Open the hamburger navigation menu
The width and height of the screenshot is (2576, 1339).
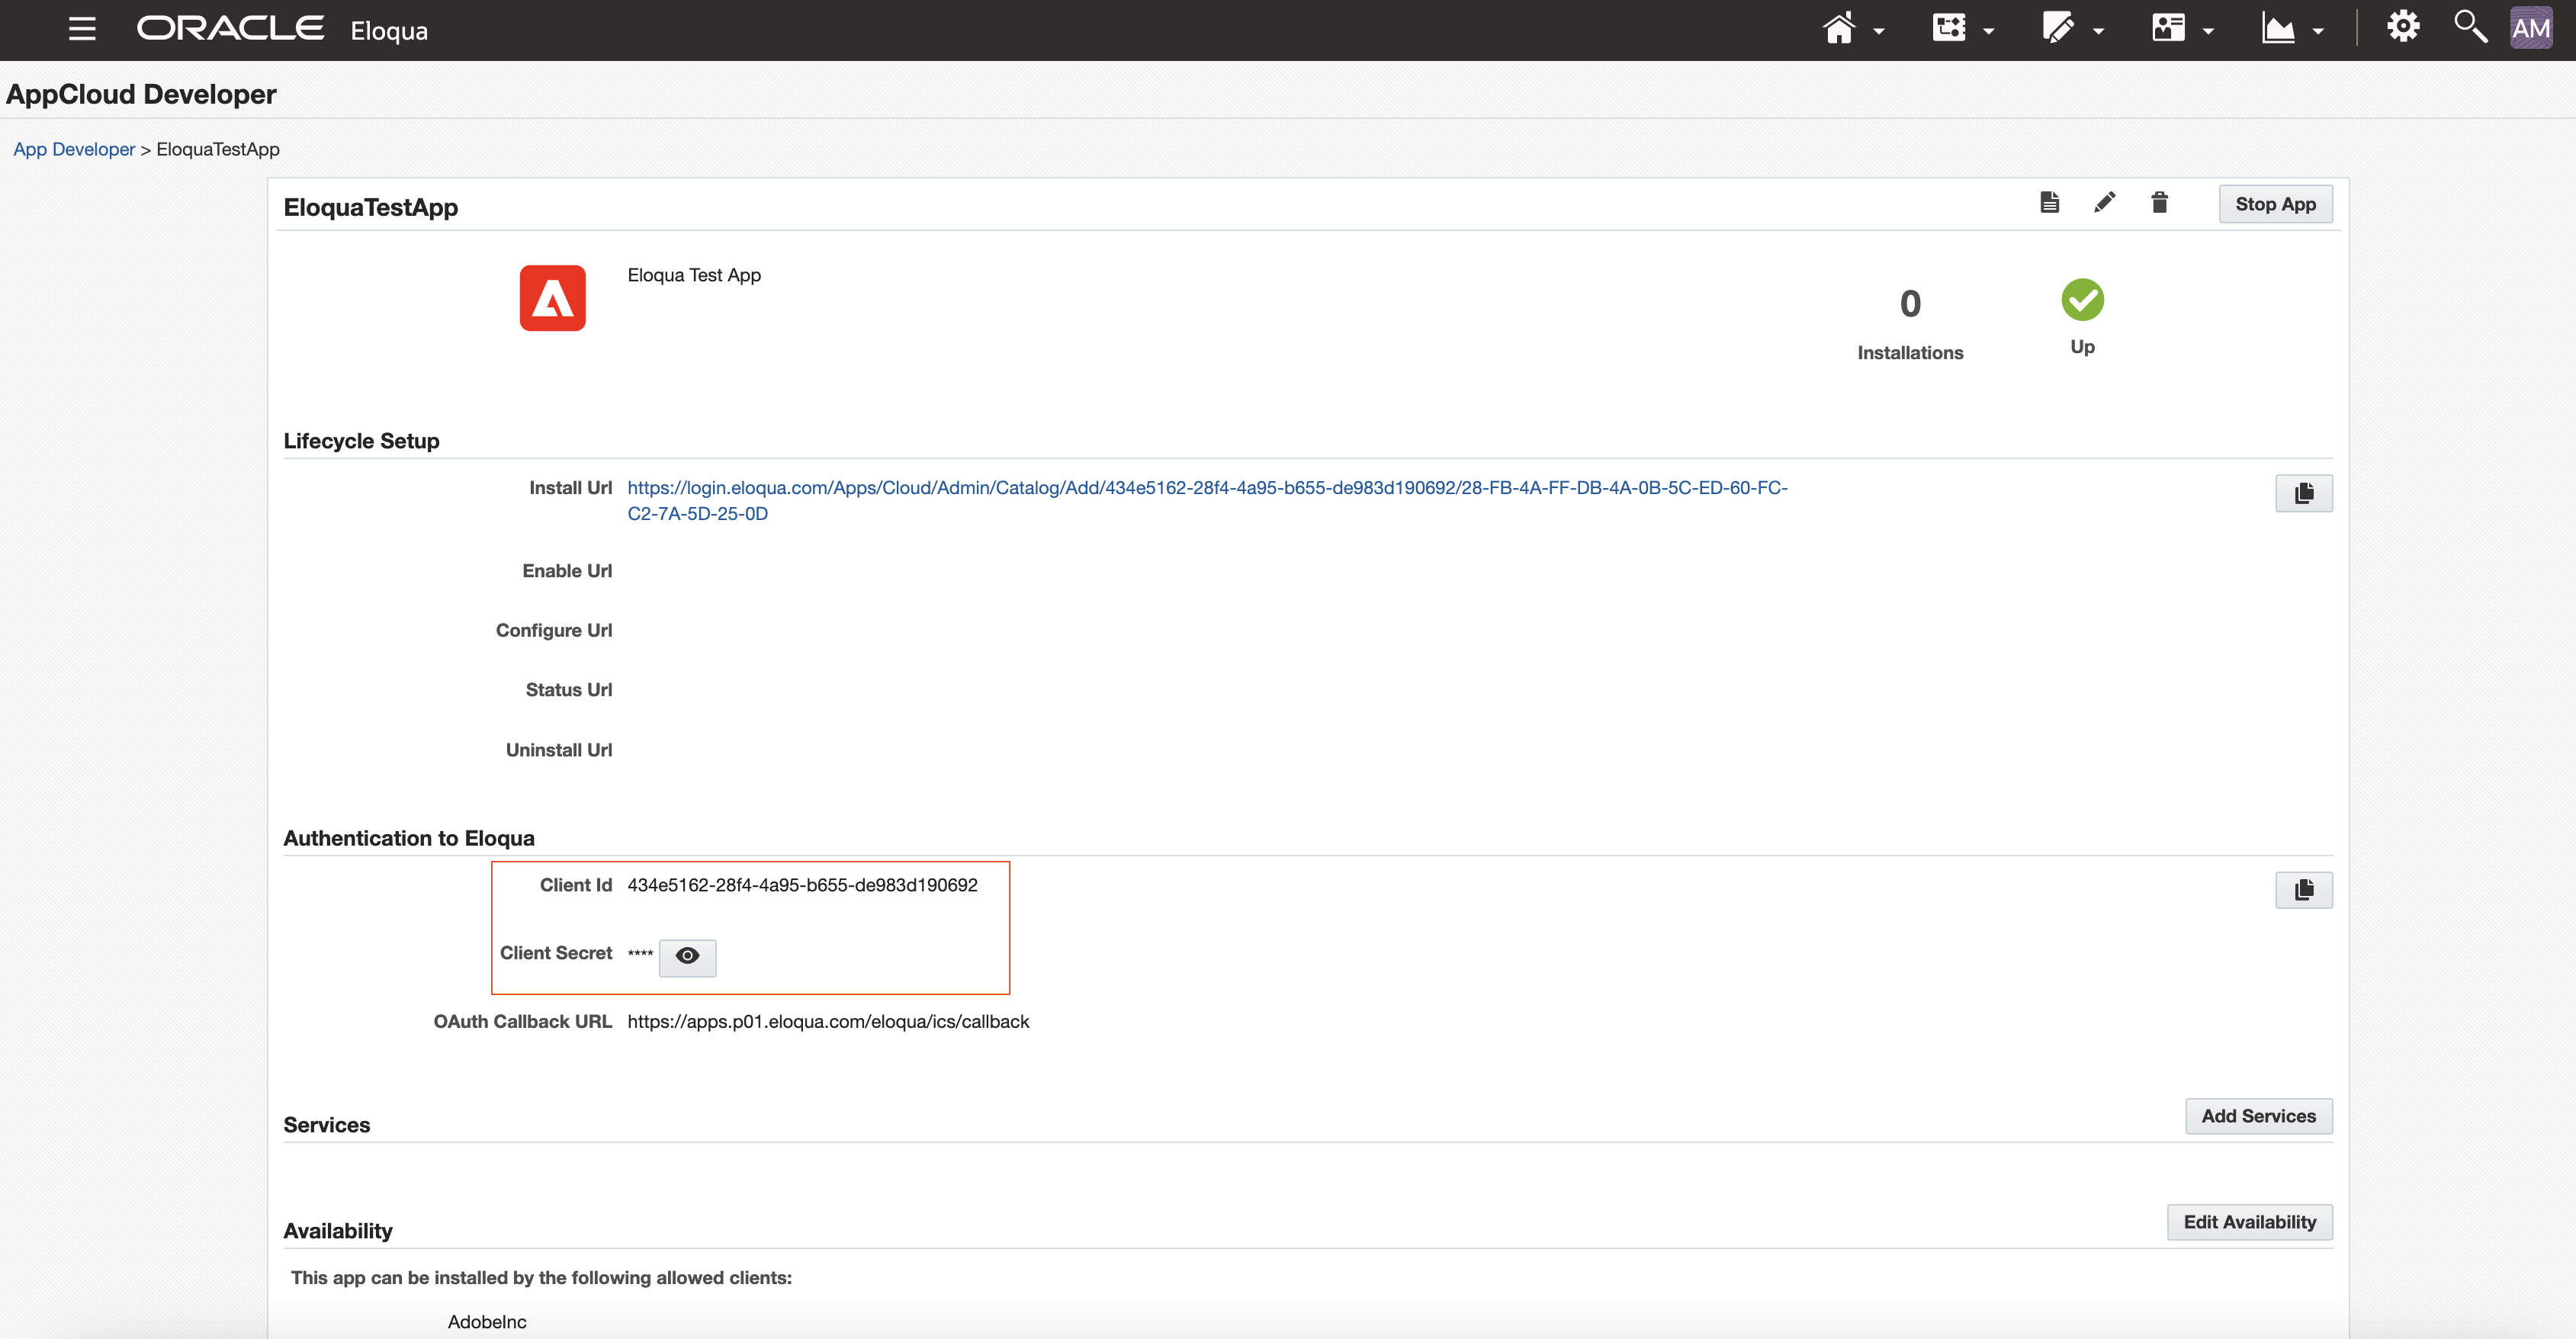[82, 29]
